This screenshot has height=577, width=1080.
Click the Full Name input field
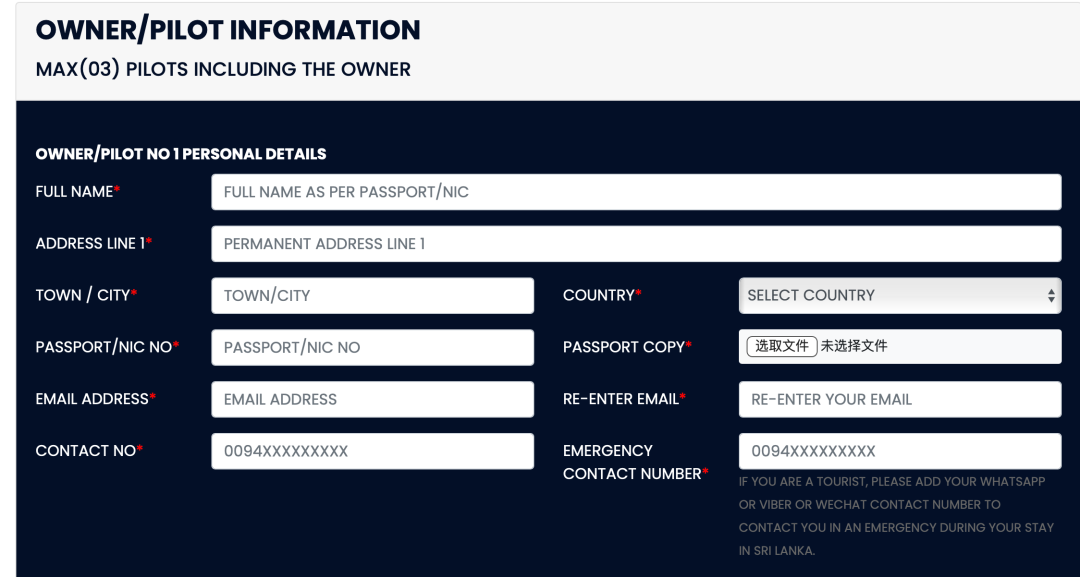(636, 192)
